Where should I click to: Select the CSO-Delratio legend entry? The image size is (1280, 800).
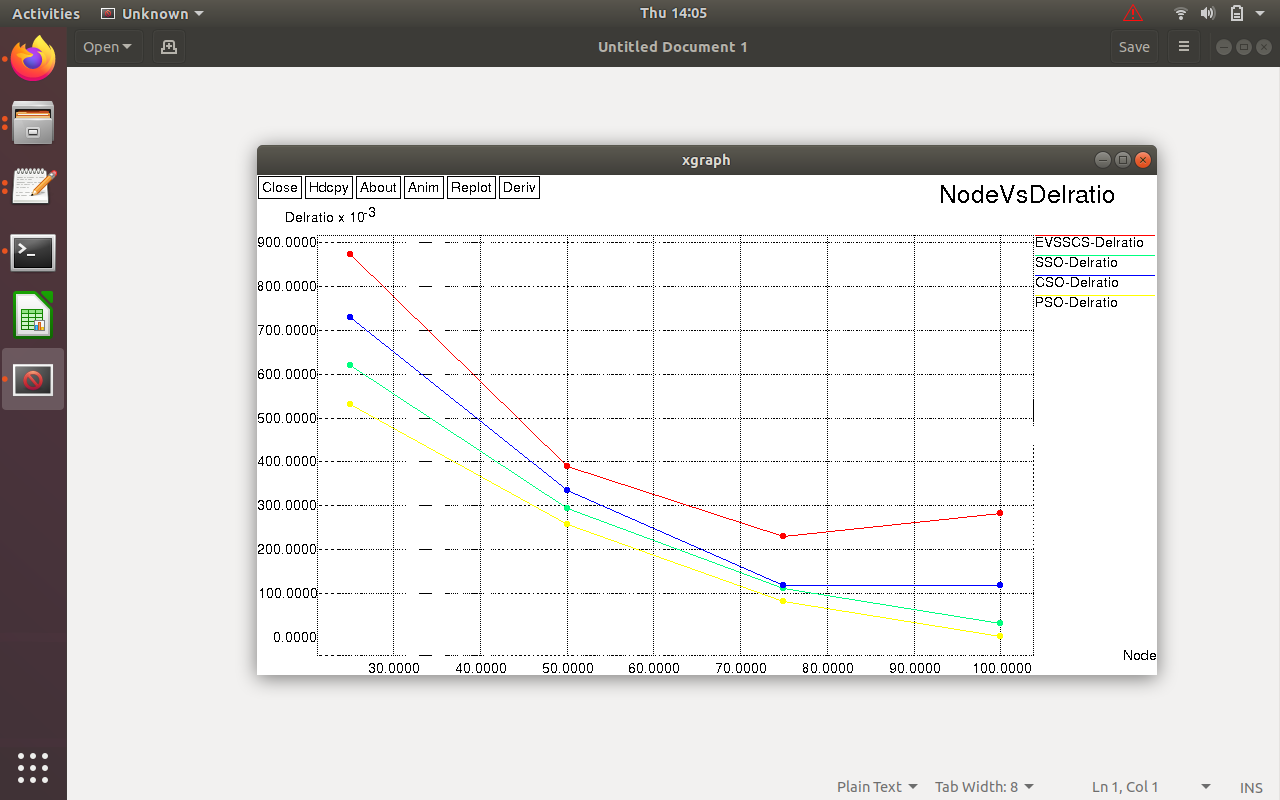click(x=1077, y=283)
